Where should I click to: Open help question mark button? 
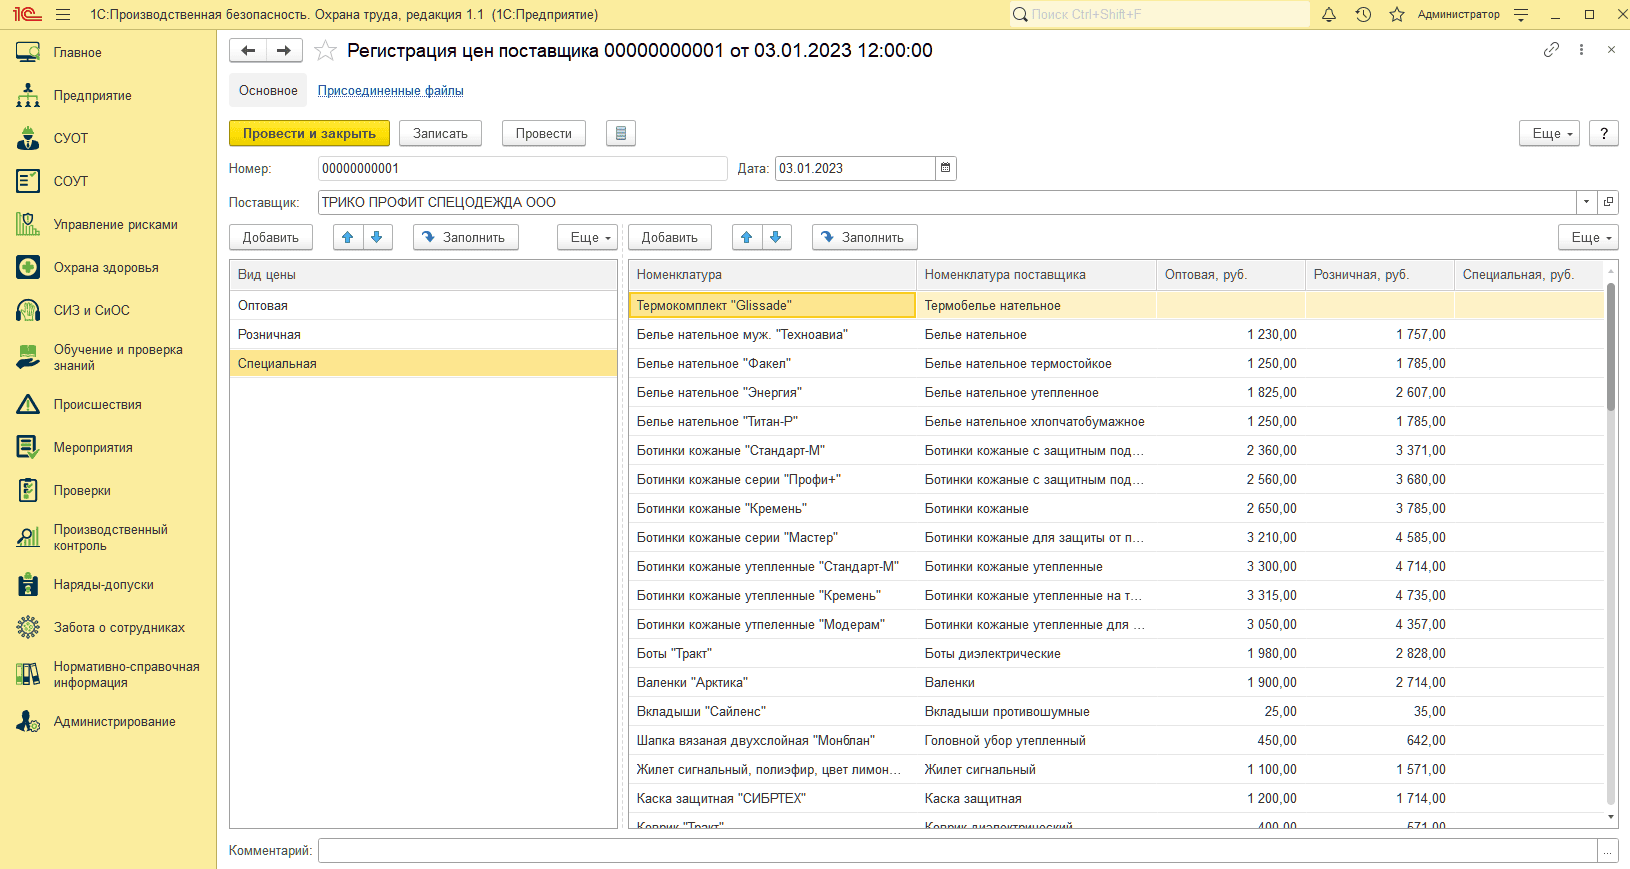(1604, 133)
